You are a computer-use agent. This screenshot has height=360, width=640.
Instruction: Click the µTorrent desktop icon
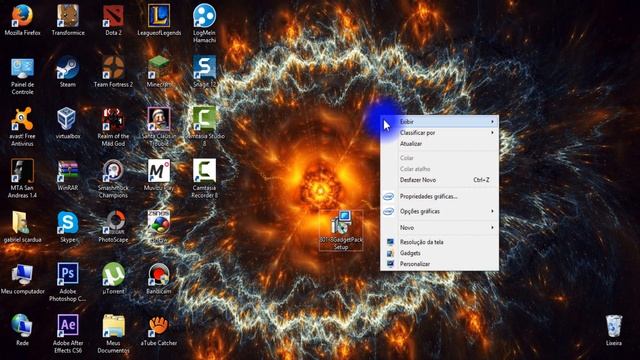click(x=113, y=274)
